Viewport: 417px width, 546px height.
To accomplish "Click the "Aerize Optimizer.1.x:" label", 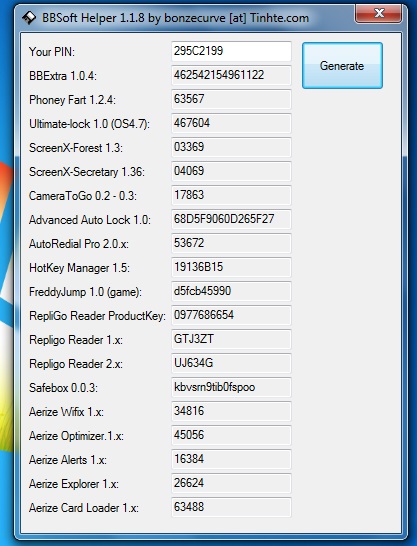I will pyautogui.click(x=77, y=436).
